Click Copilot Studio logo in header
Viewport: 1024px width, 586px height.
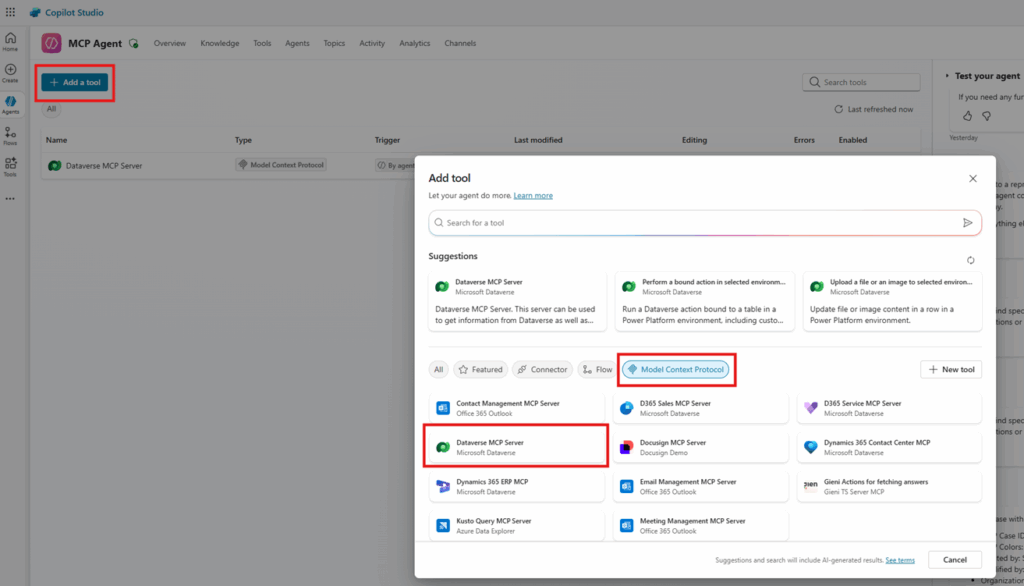35,12
